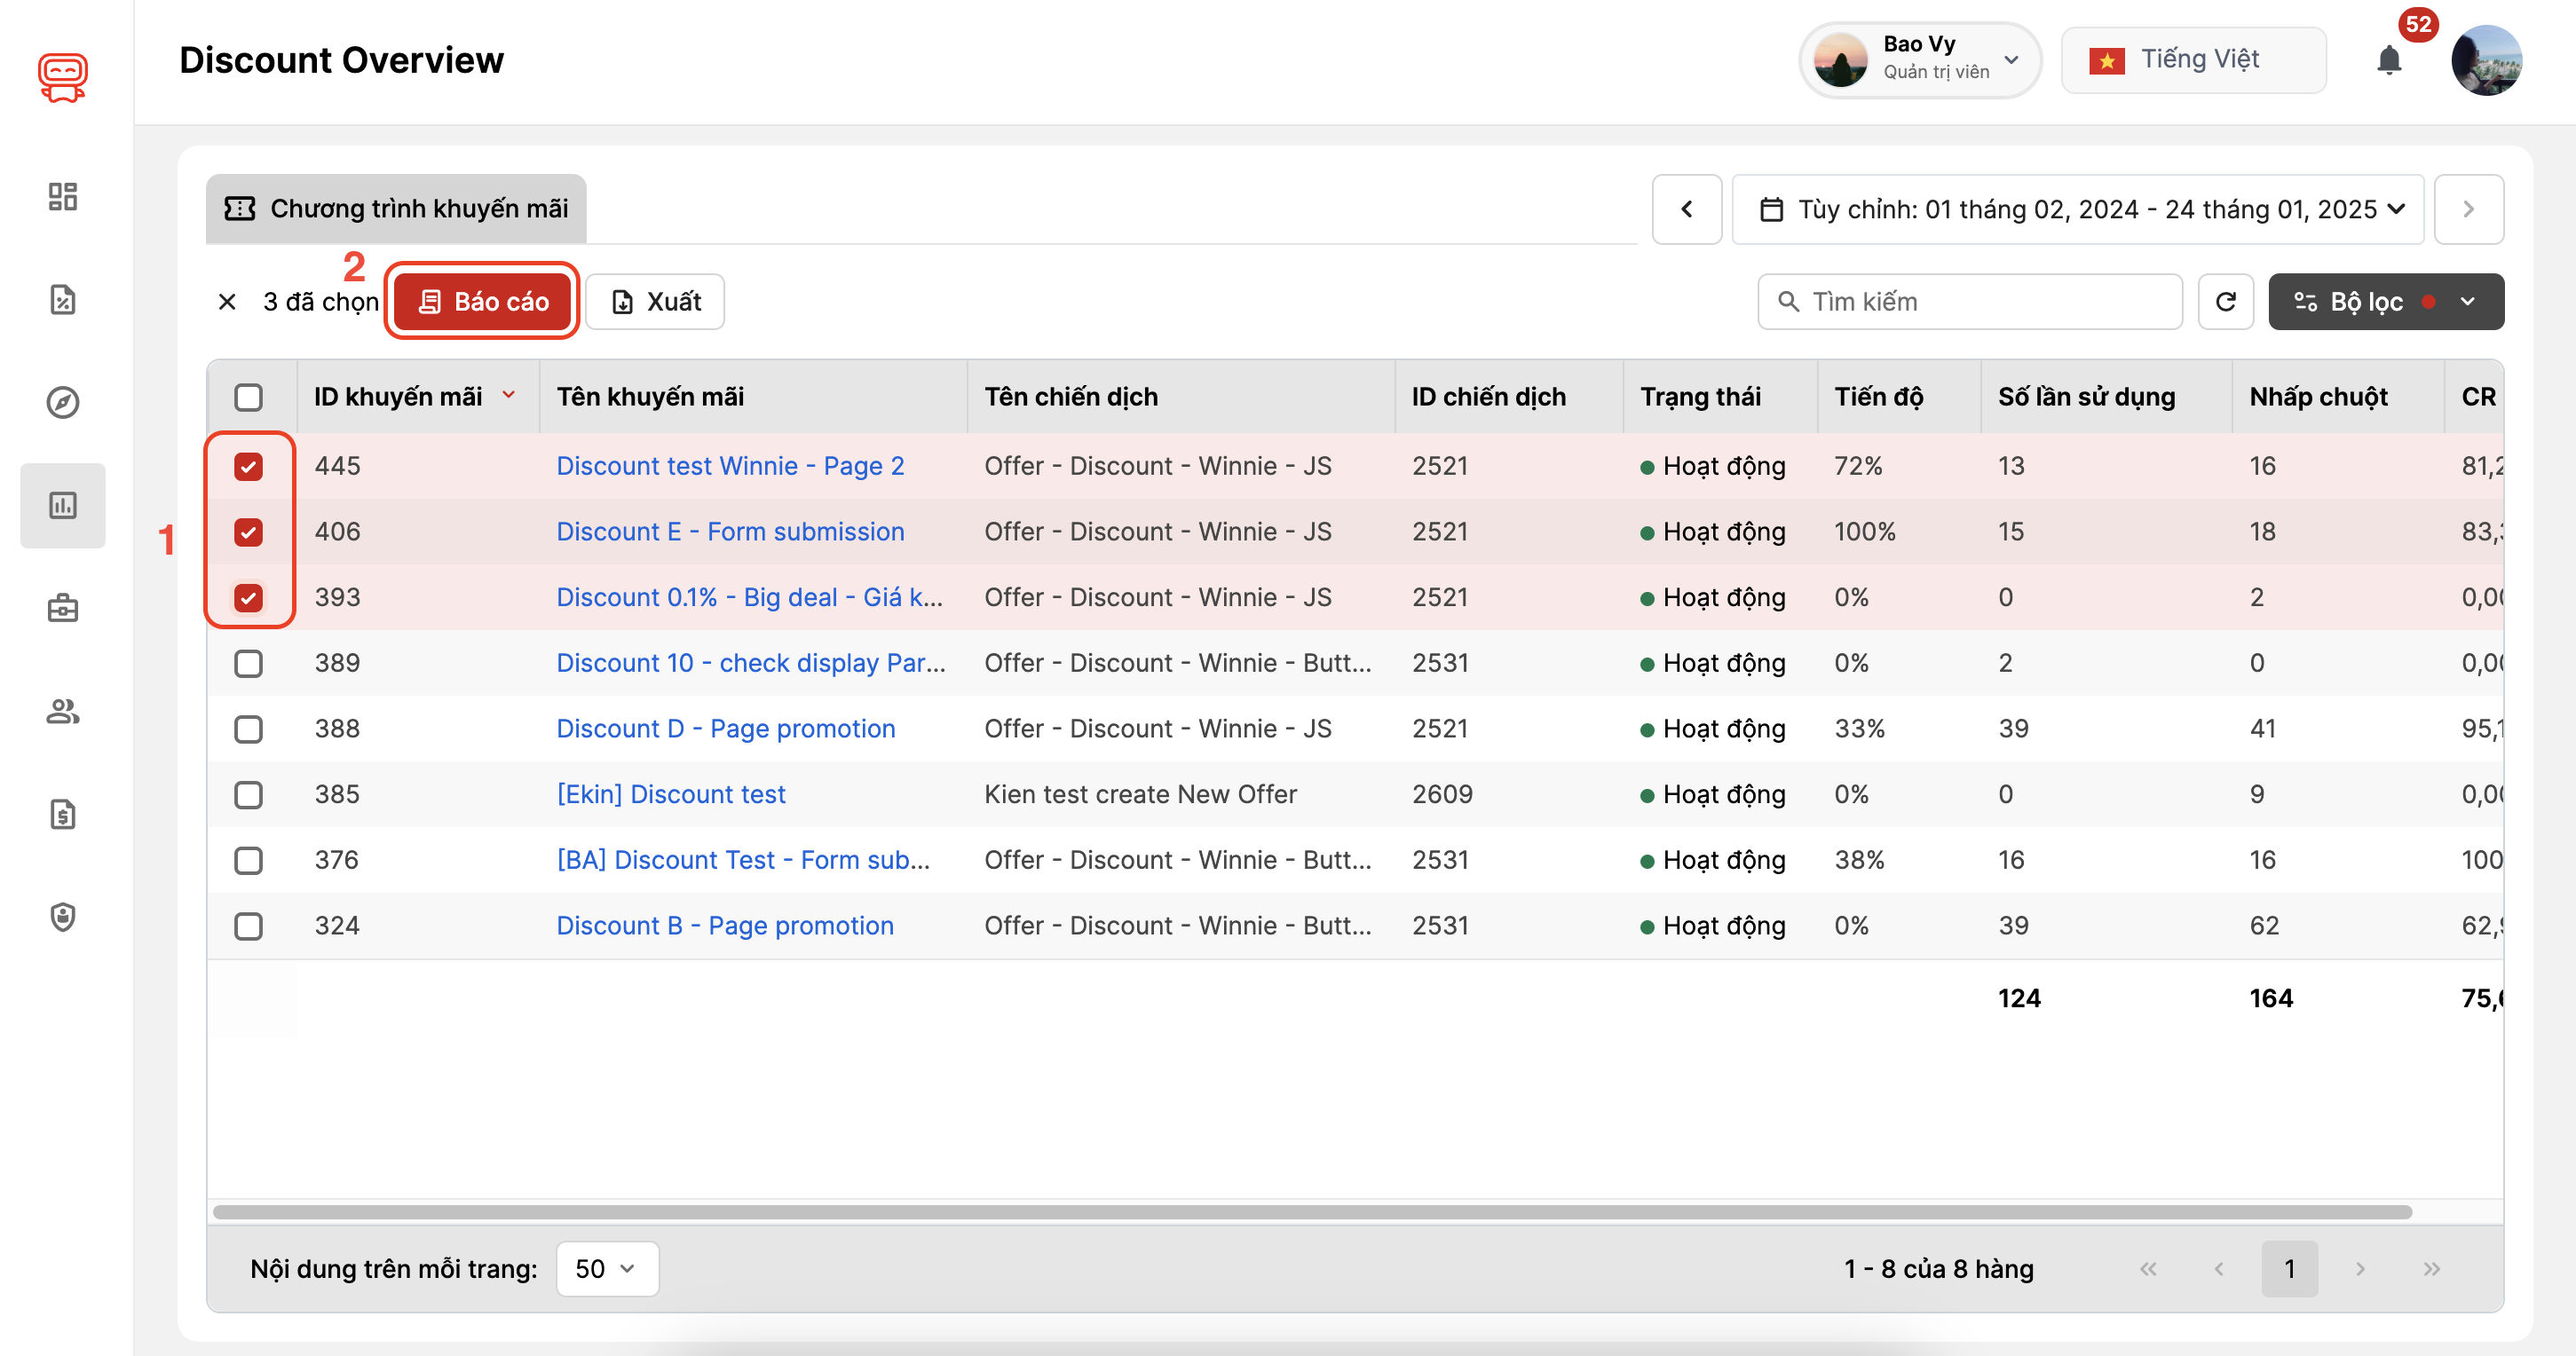The image size is (2576, 1356).
Task: Toggle the select-all header checkbox
Action: [248, 397]
